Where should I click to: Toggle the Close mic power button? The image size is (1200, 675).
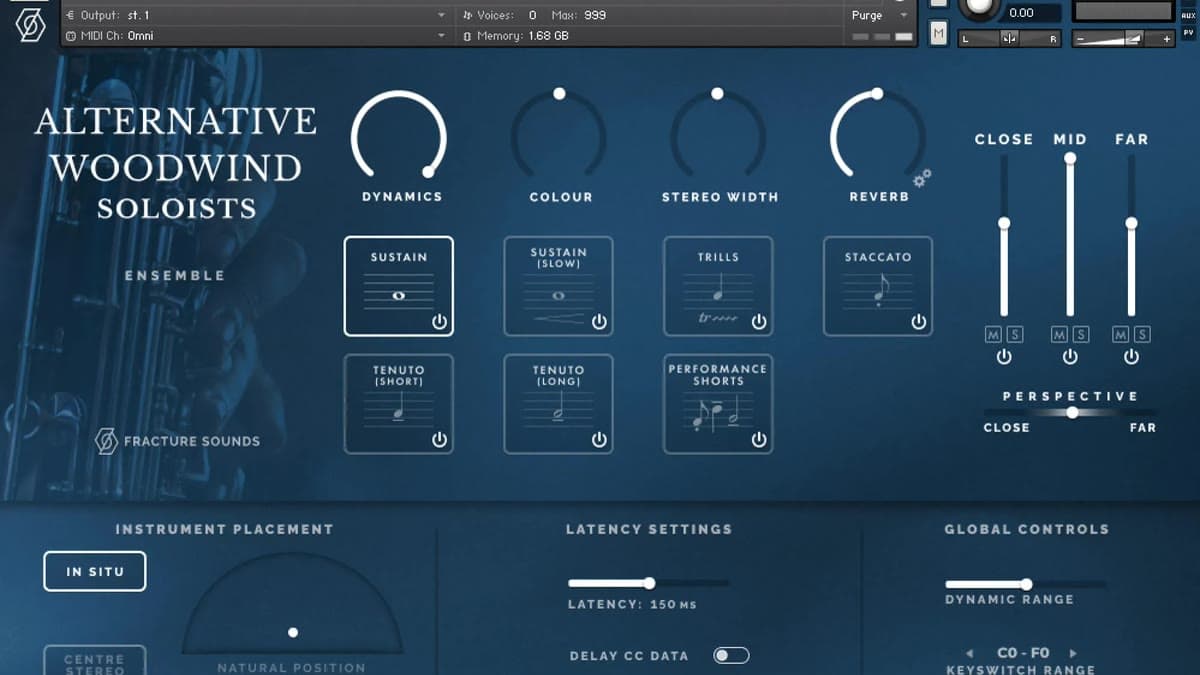[x=1004, y=357]
